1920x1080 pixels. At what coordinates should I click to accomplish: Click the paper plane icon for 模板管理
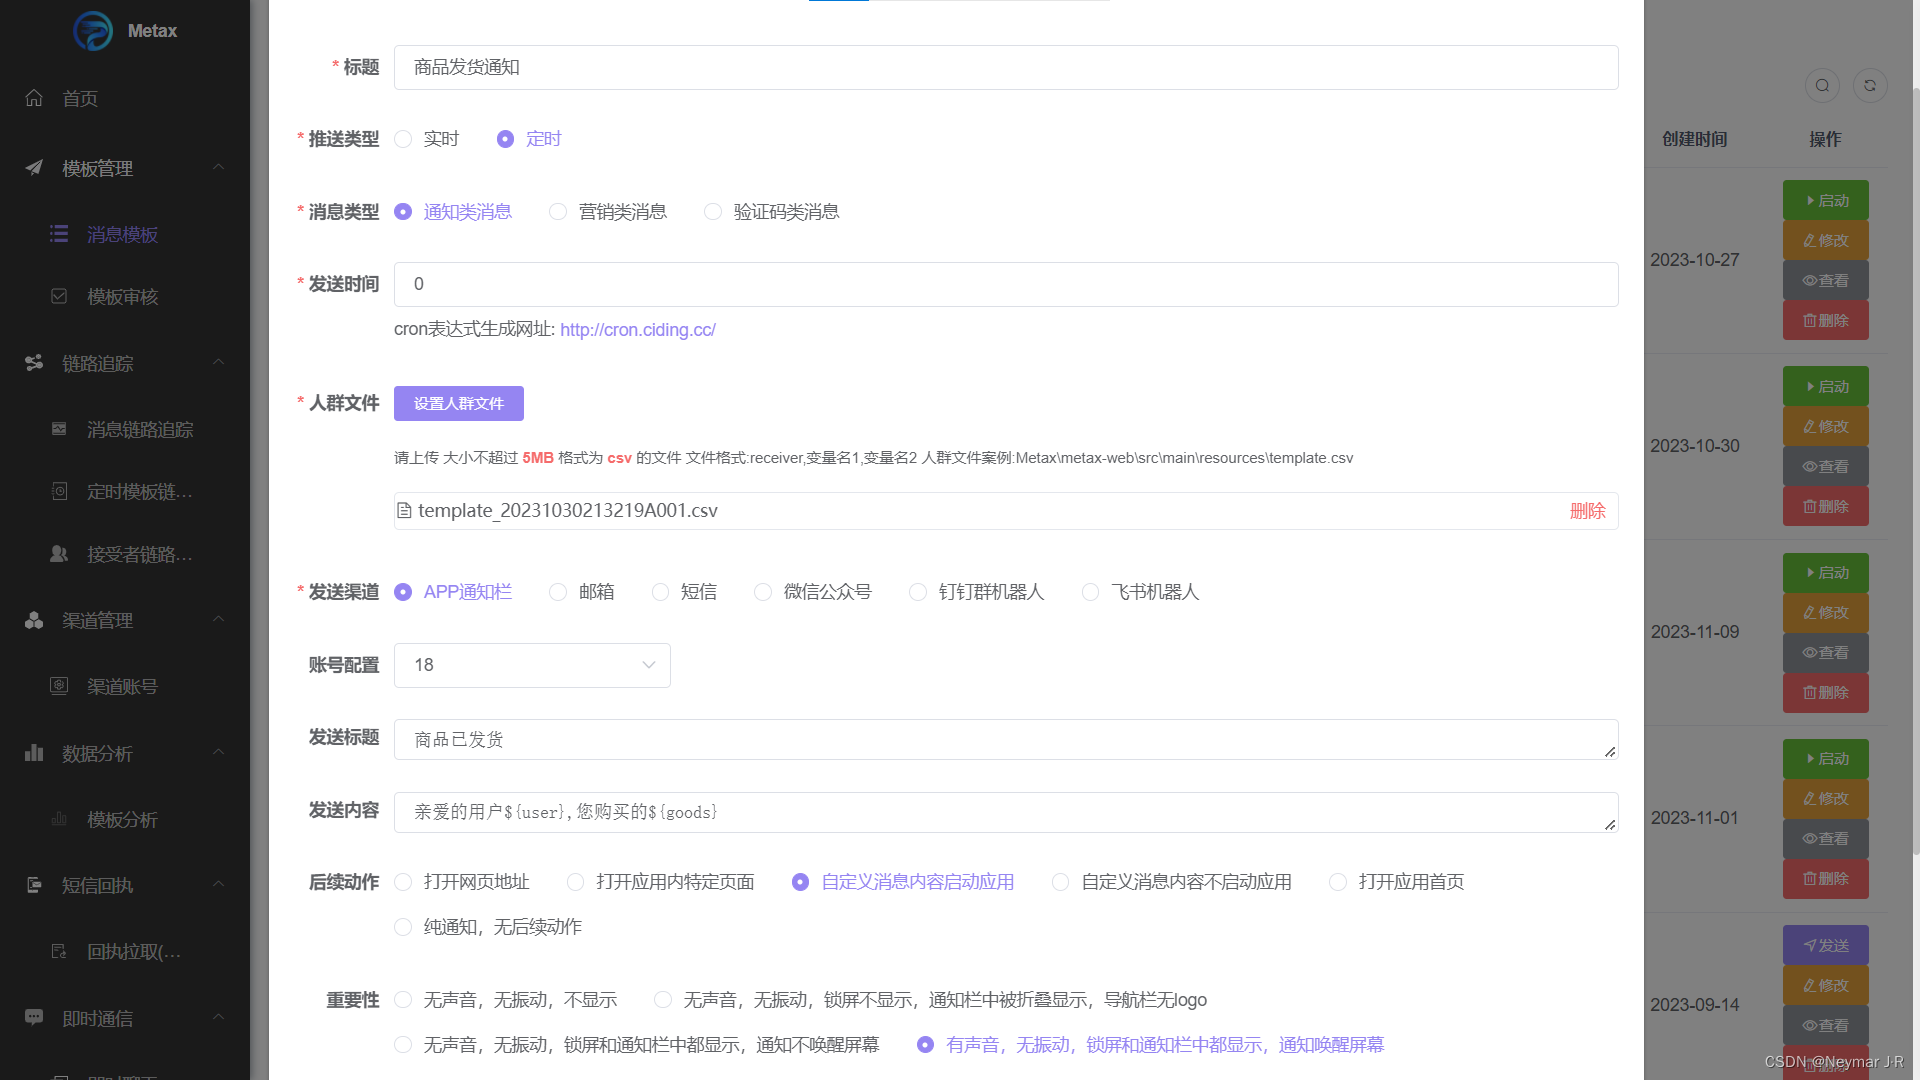point(34,168)
